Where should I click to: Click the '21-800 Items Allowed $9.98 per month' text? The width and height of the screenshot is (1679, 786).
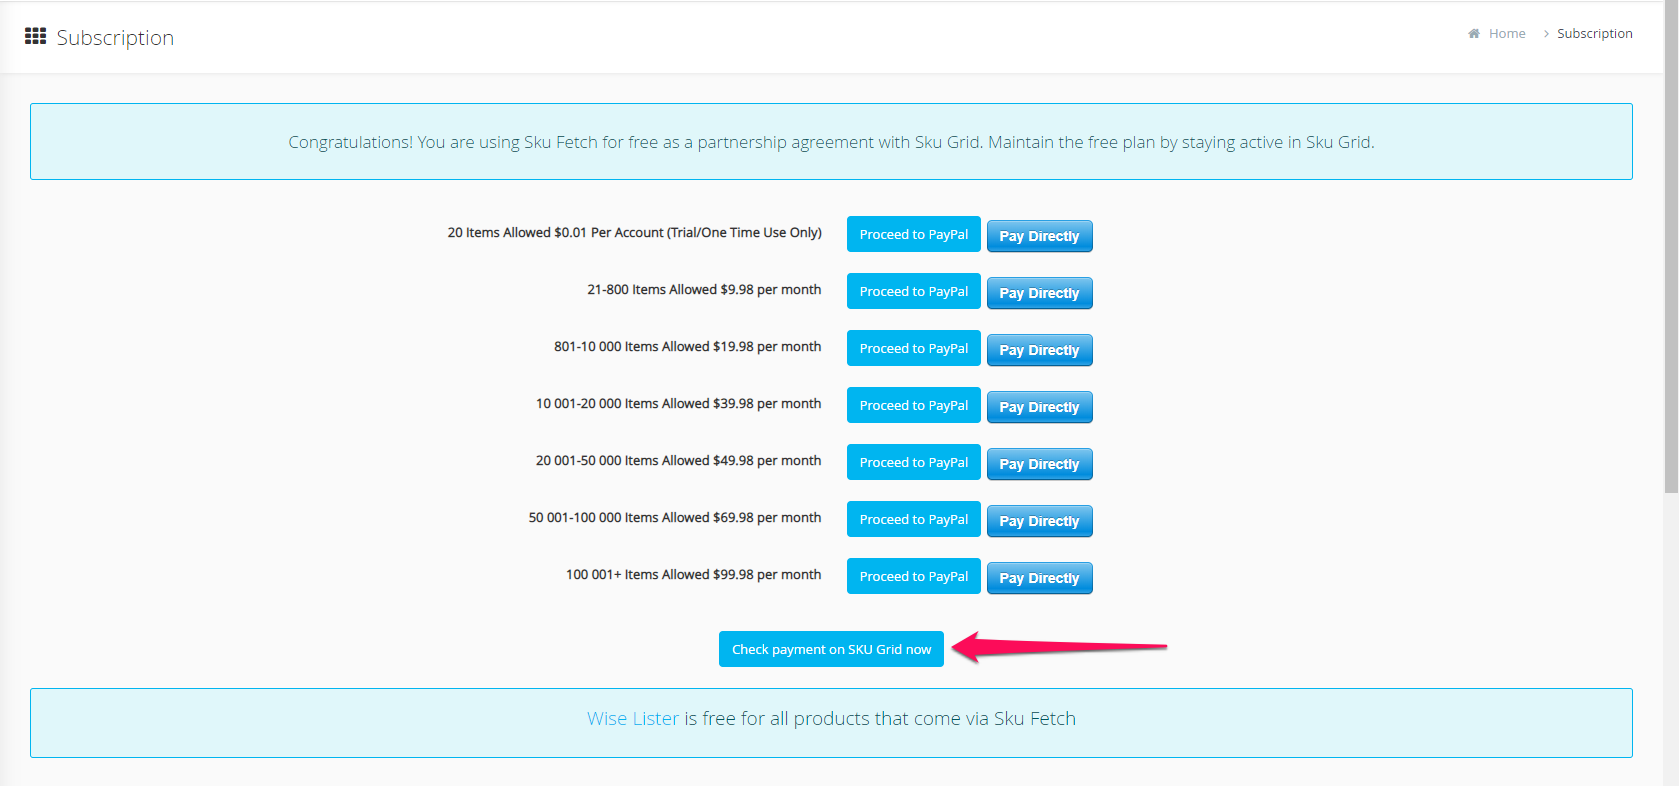click(x=704, y=289)
